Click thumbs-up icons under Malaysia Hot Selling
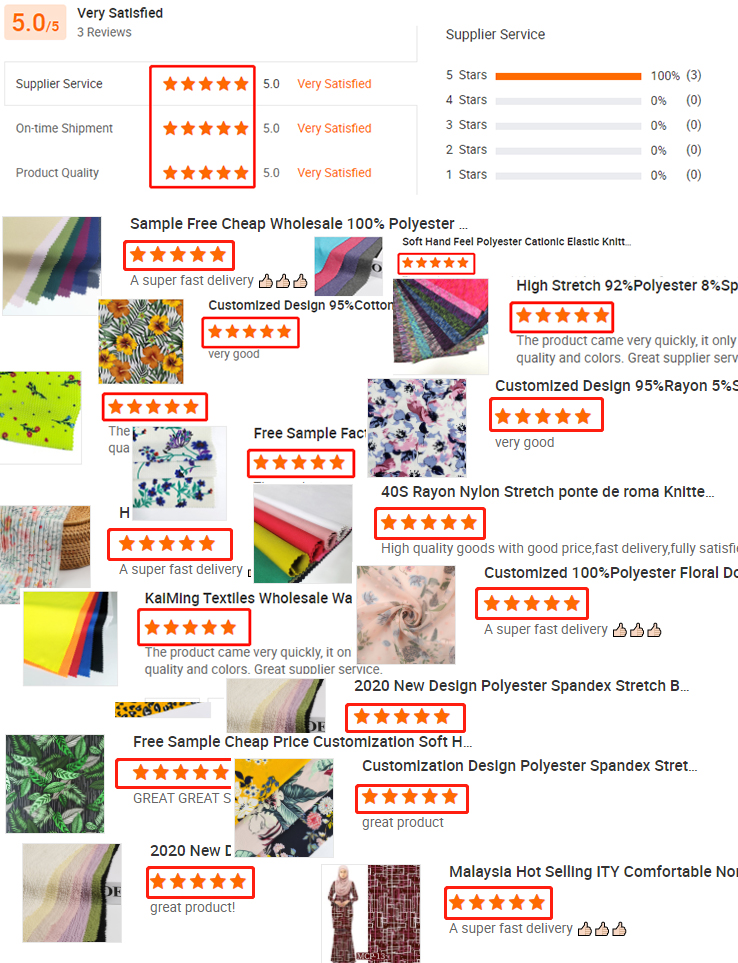 point(602,929)
